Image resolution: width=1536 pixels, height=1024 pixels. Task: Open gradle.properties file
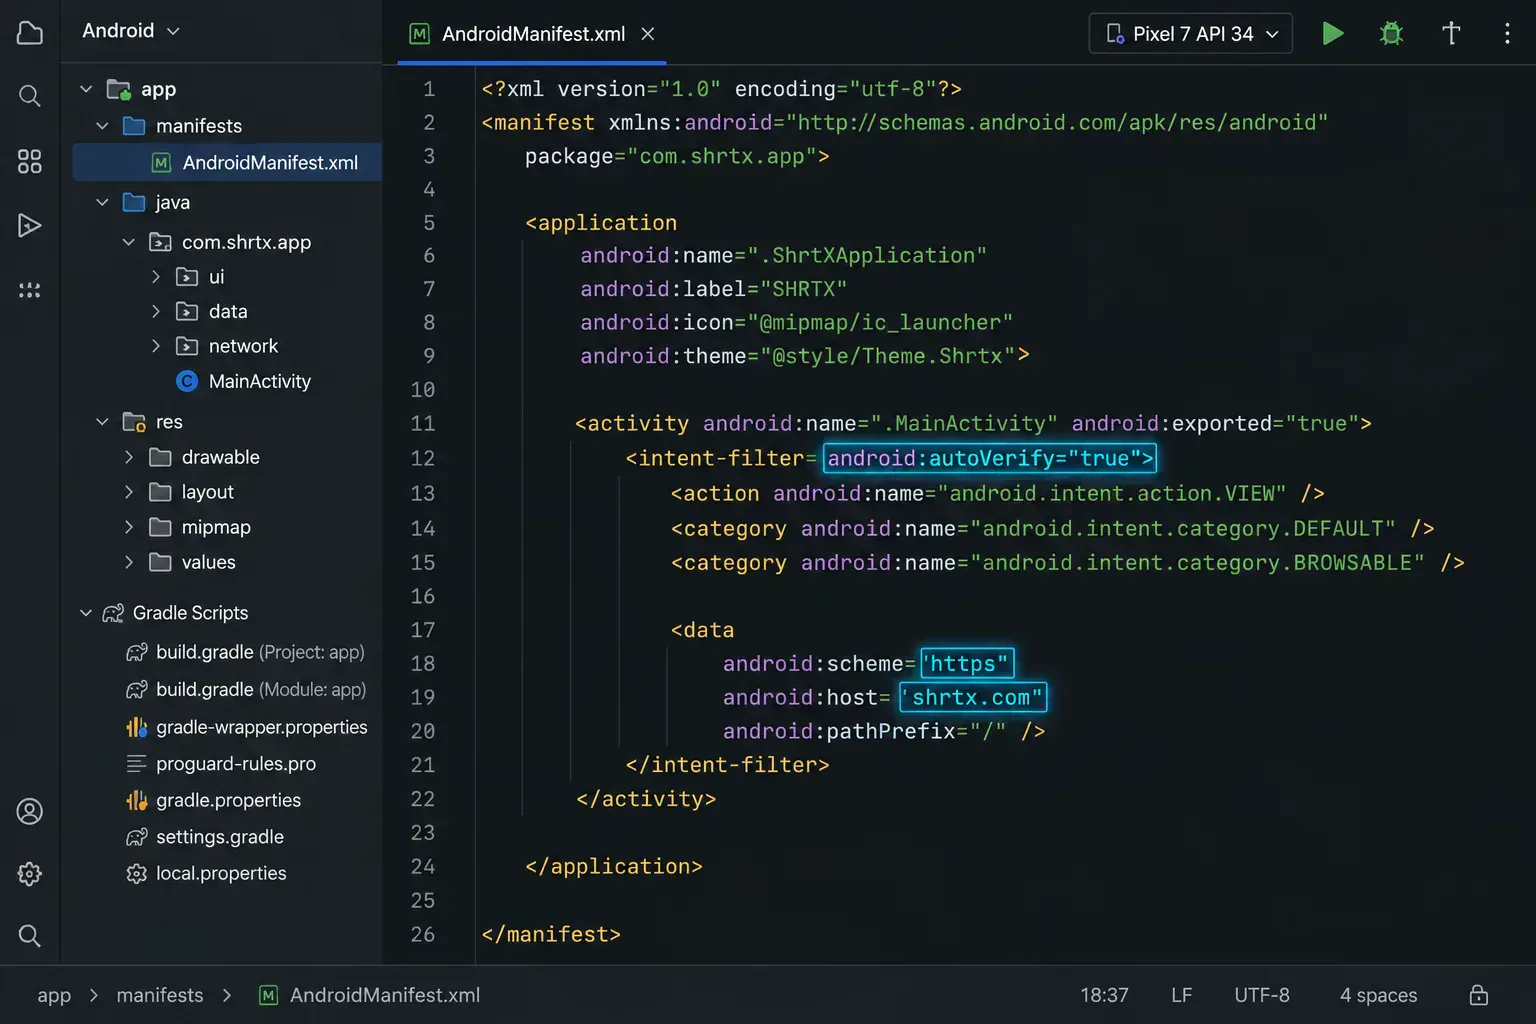pos(213,800)
